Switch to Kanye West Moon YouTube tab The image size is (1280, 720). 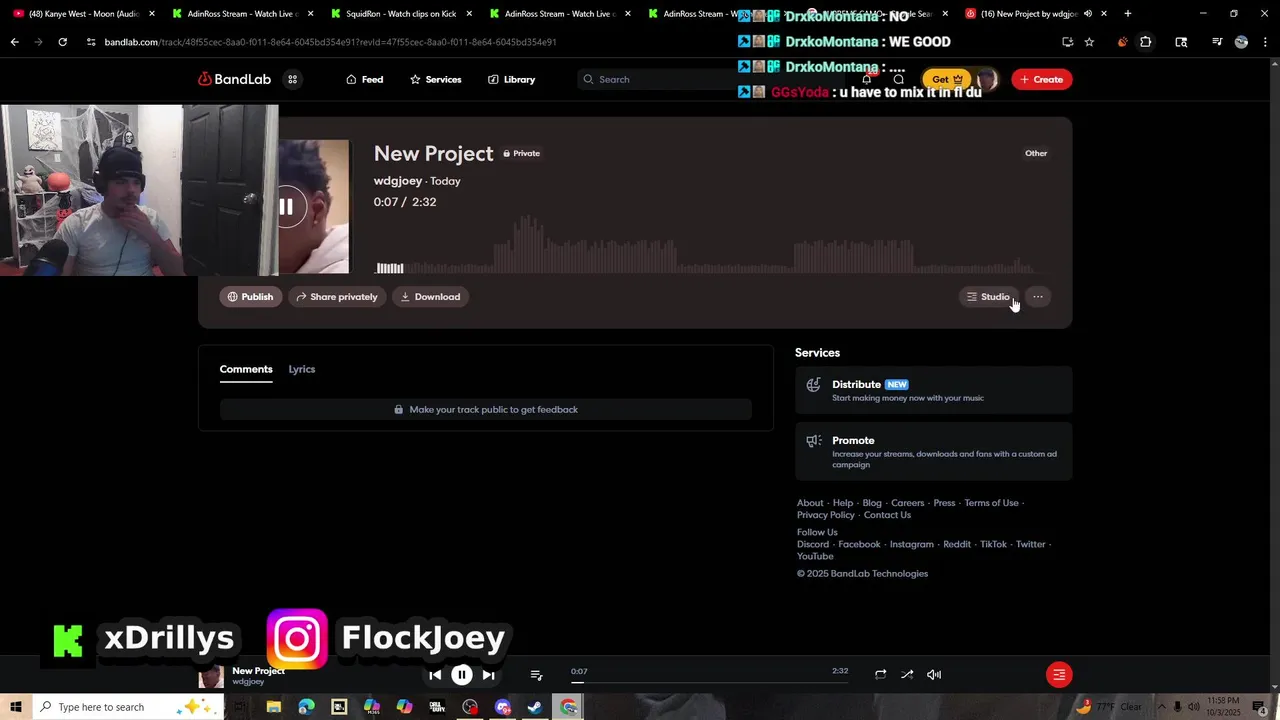point(82,14)
